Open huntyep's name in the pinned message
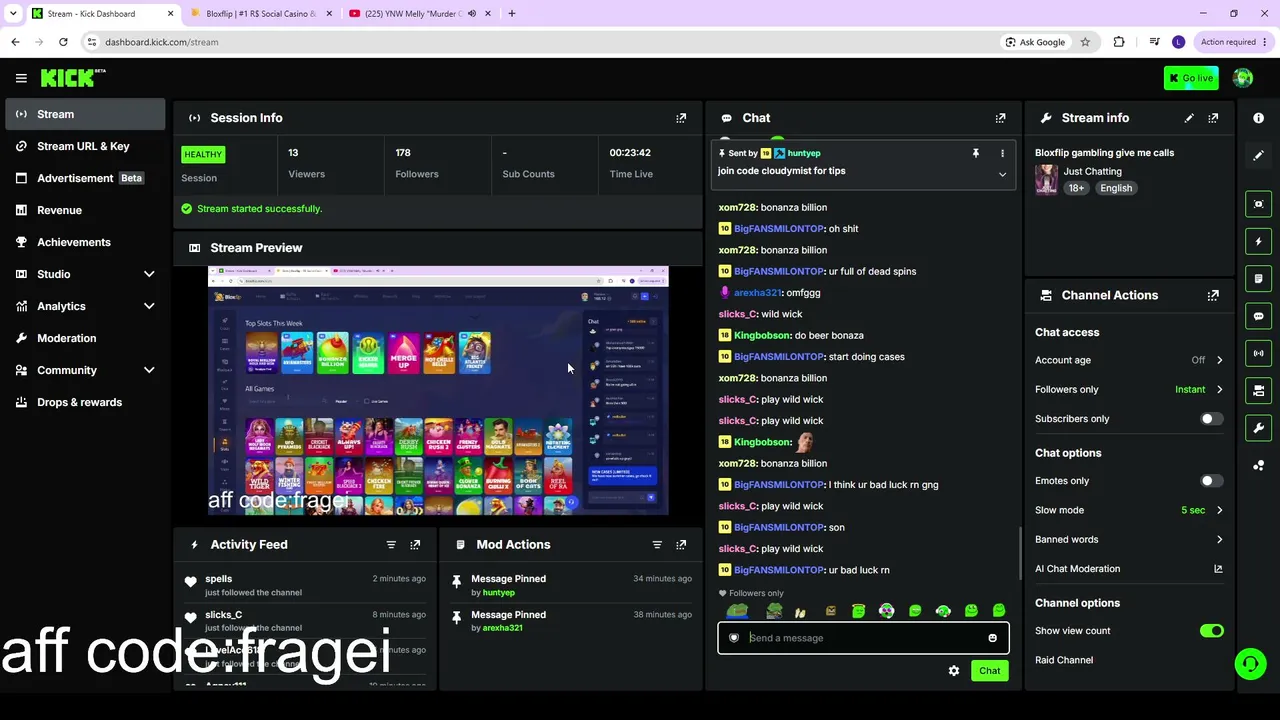Viewport: 1280px width, 720px height. click(804, 153)
